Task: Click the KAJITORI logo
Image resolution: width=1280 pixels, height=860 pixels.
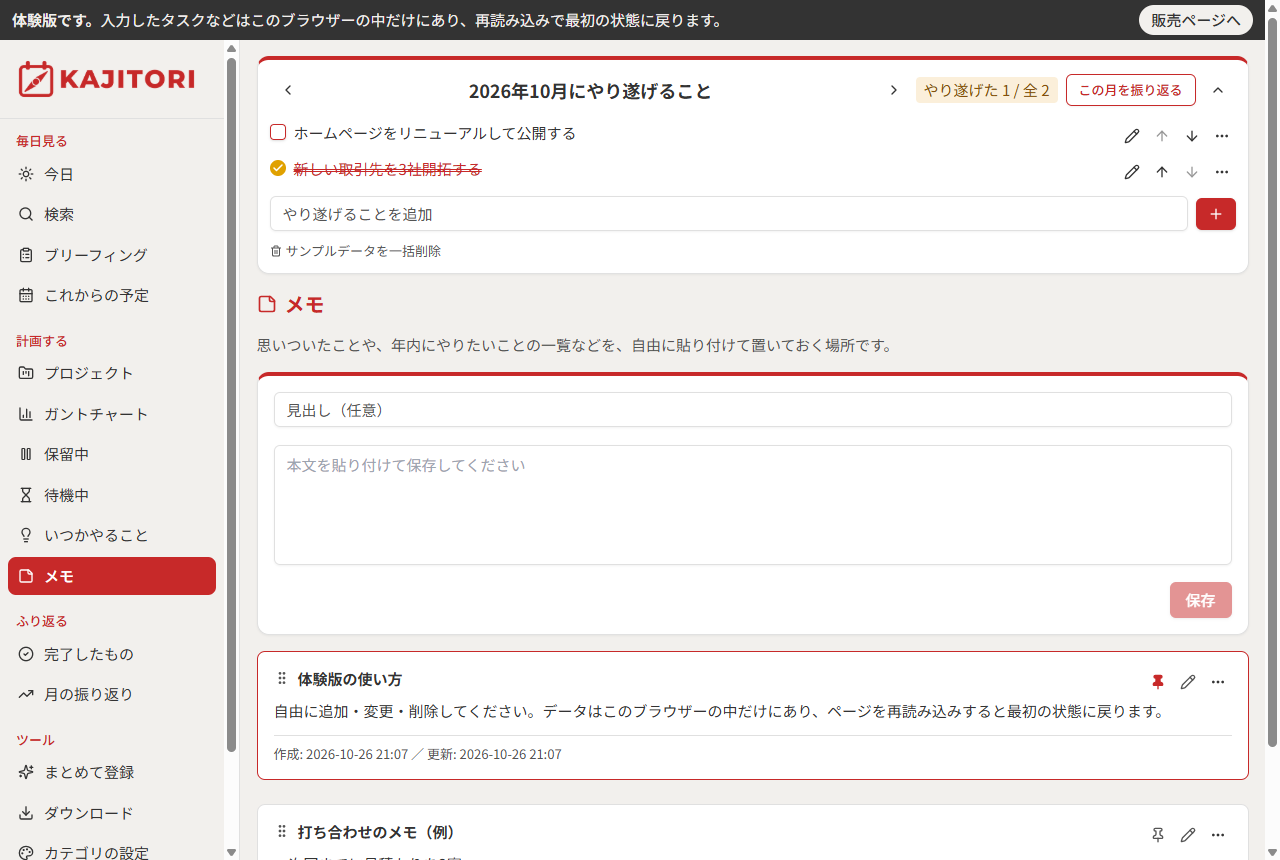Action: pos(106,79)
